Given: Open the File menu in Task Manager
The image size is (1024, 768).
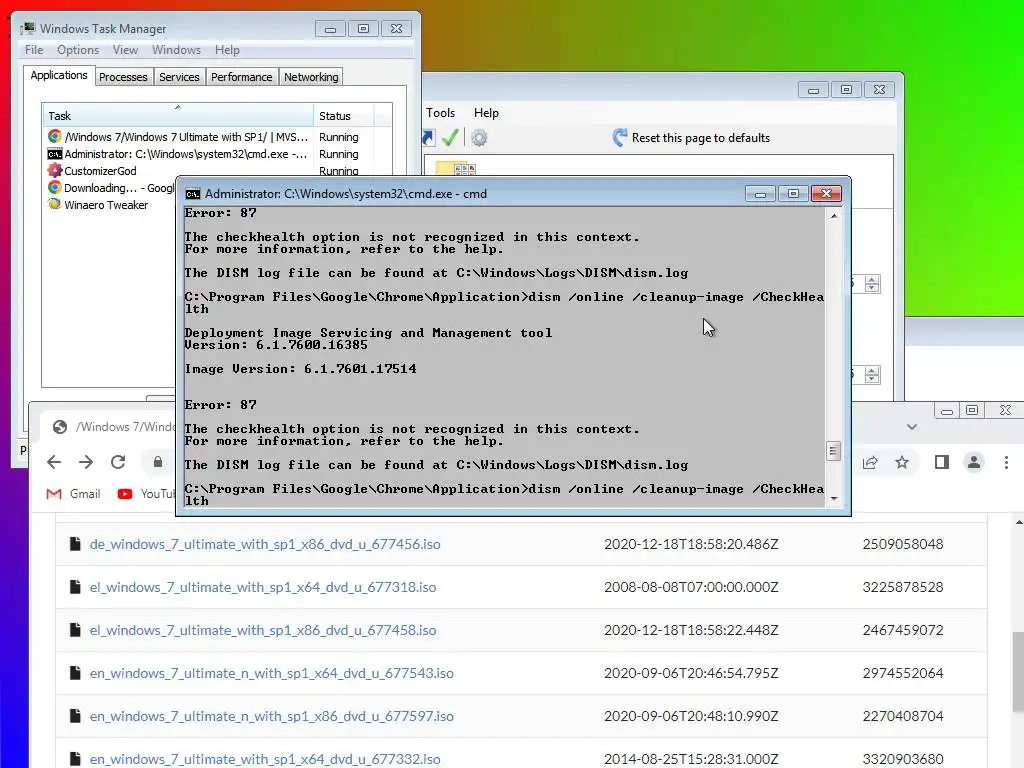Looking at the screenshot, I should tap(34, 50).
